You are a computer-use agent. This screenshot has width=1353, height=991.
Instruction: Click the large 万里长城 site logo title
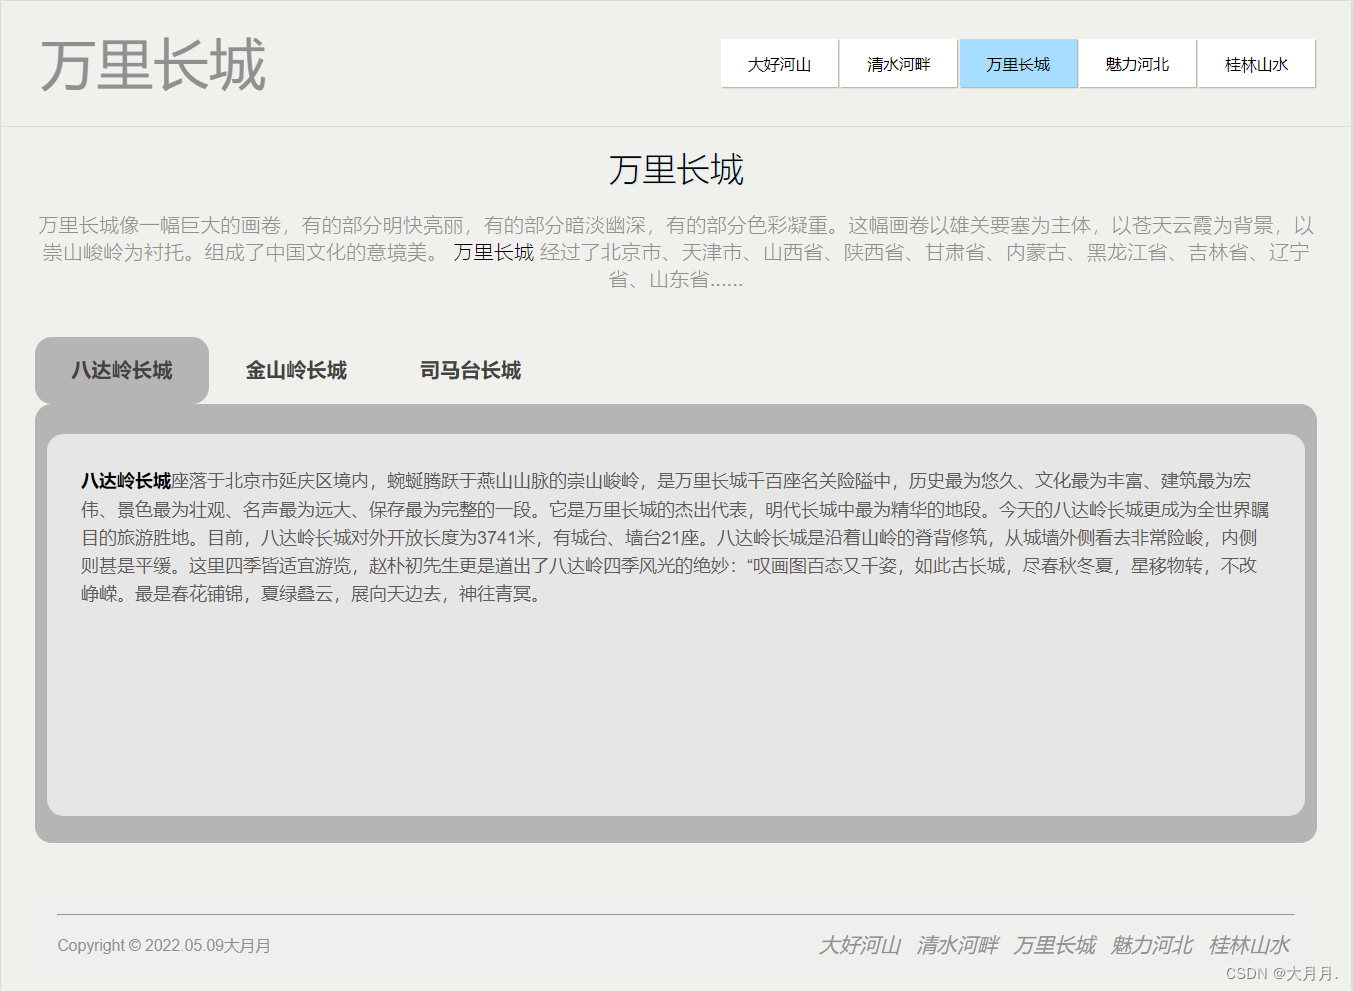(153, 66)
